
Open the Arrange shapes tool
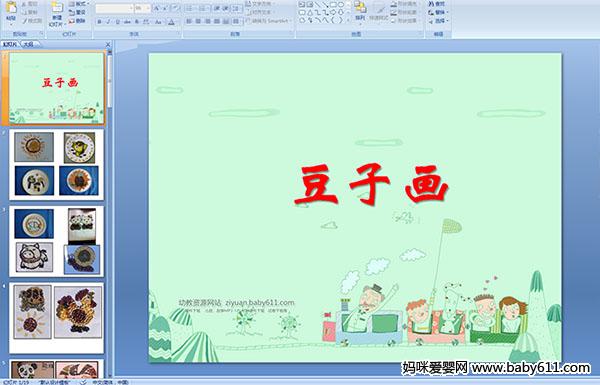click(360, 10)
